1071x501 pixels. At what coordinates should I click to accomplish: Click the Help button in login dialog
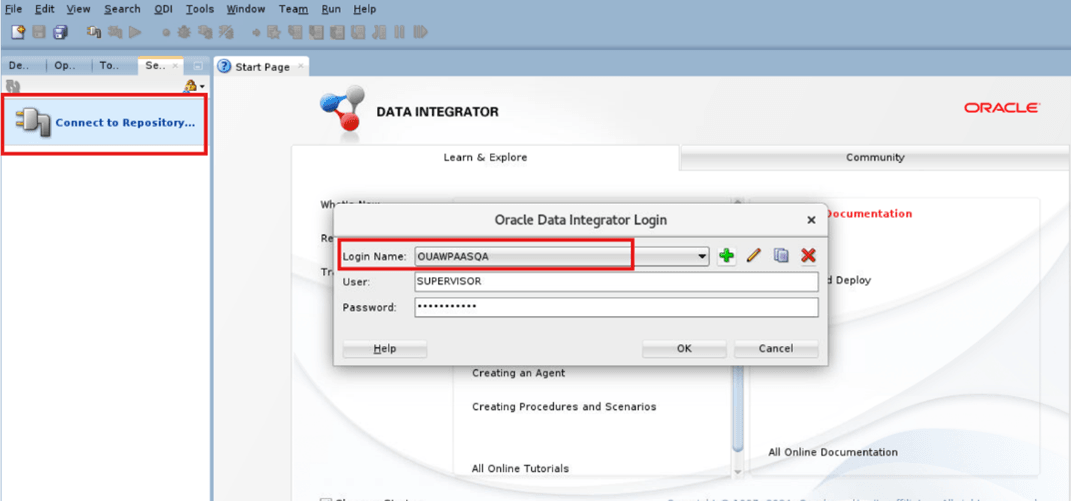click(x=385, y=349)
